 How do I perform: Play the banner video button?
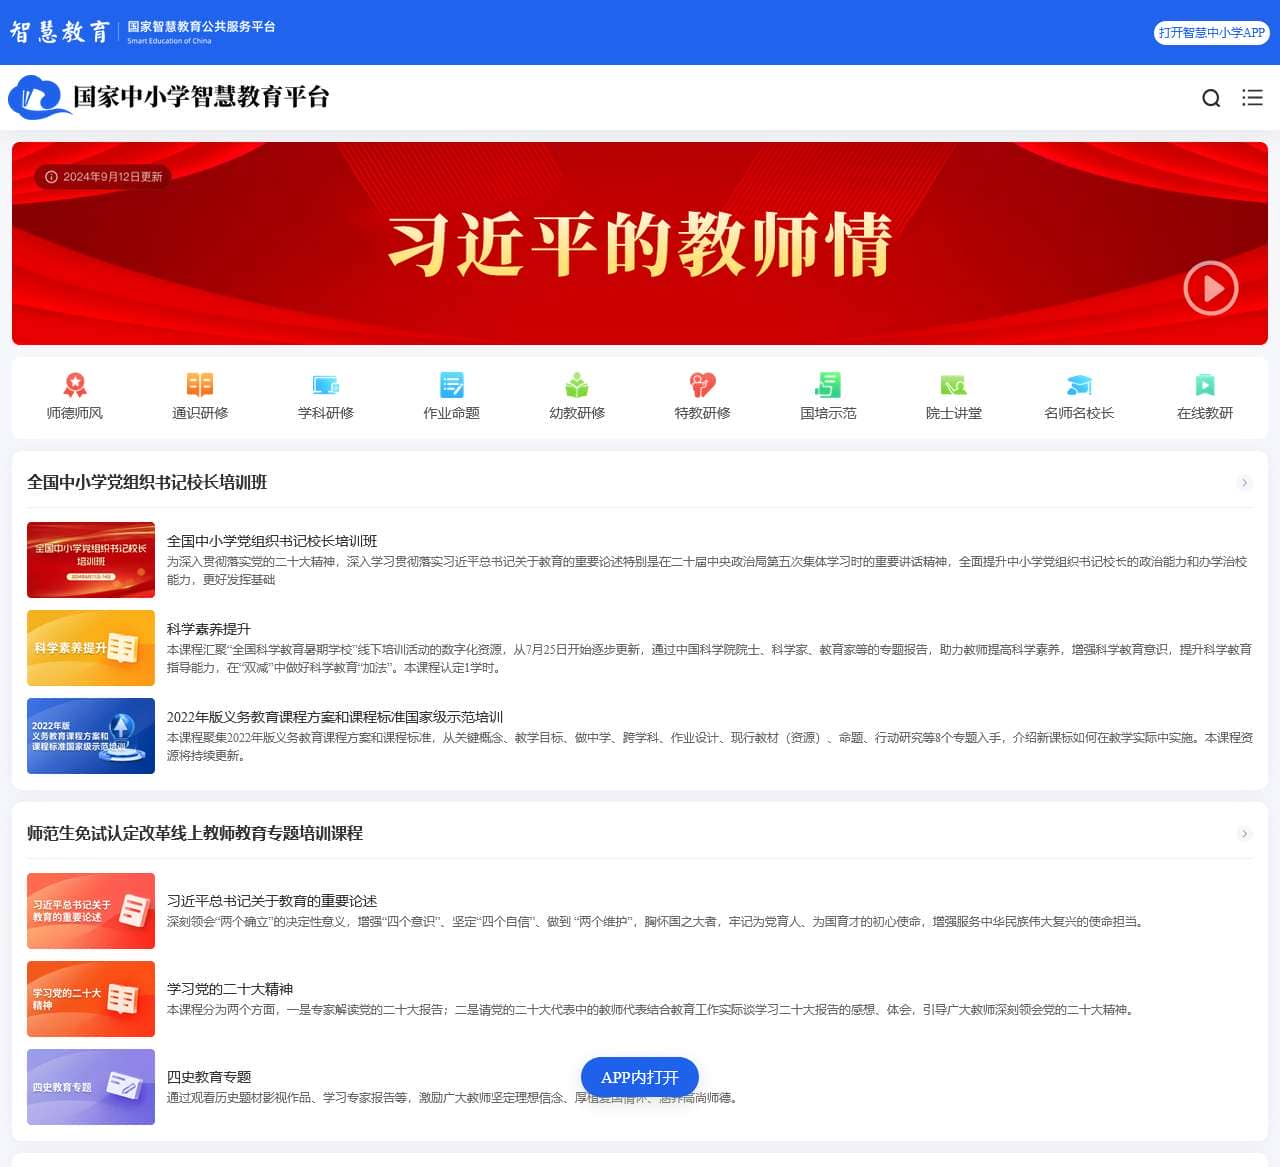point(1211,288)
